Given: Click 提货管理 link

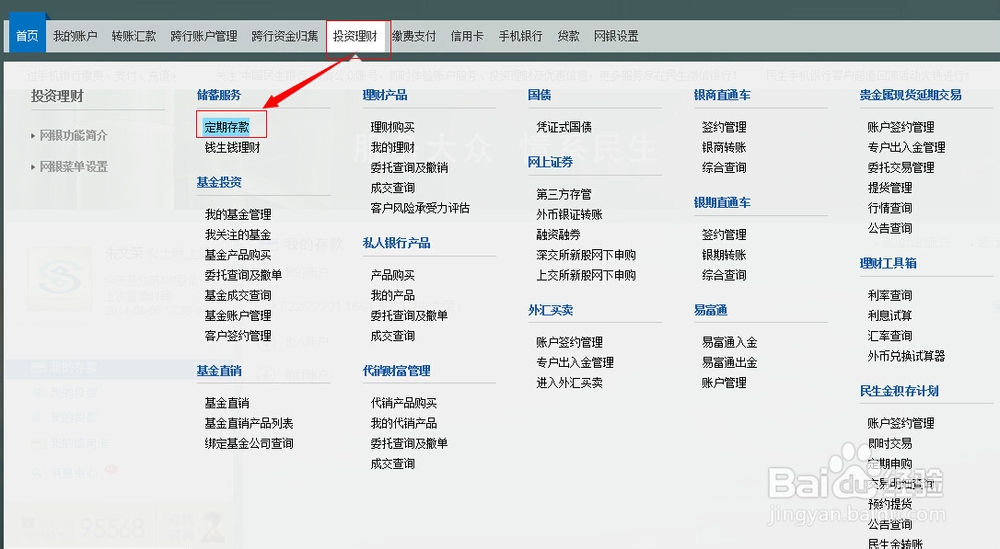Looking at the screenshot, I should click(890, 187).
